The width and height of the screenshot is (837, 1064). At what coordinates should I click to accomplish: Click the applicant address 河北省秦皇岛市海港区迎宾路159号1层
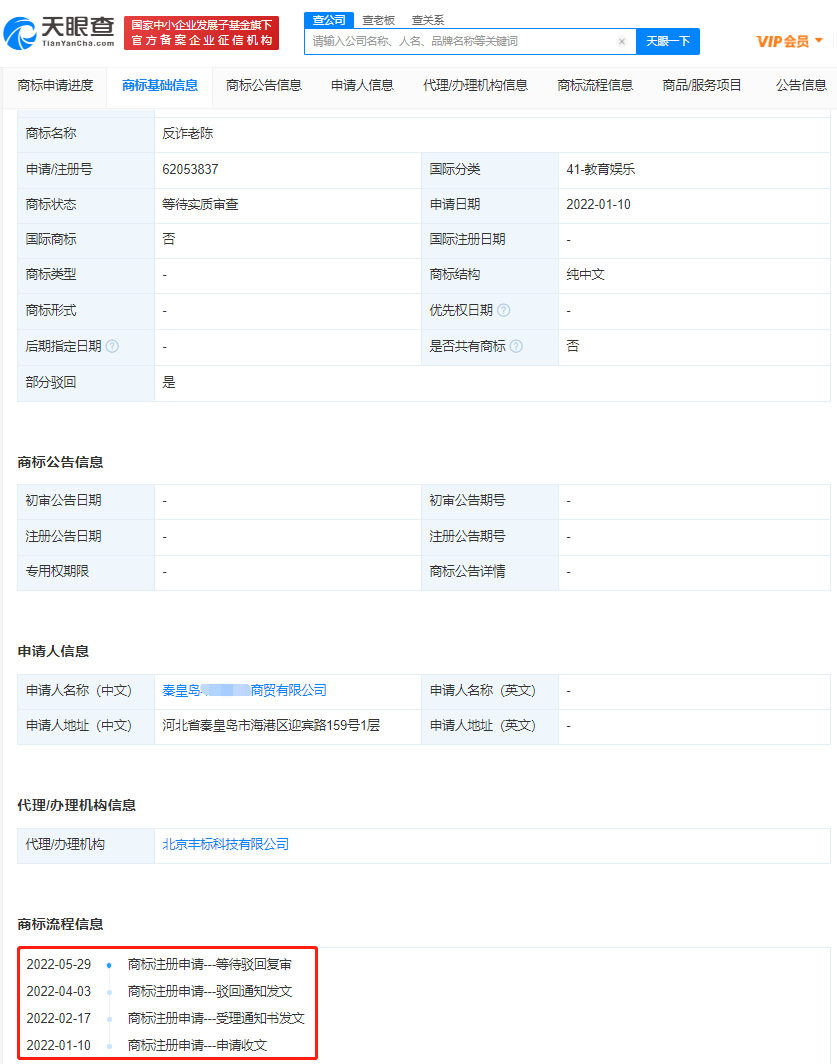click(x=271, y=725)
